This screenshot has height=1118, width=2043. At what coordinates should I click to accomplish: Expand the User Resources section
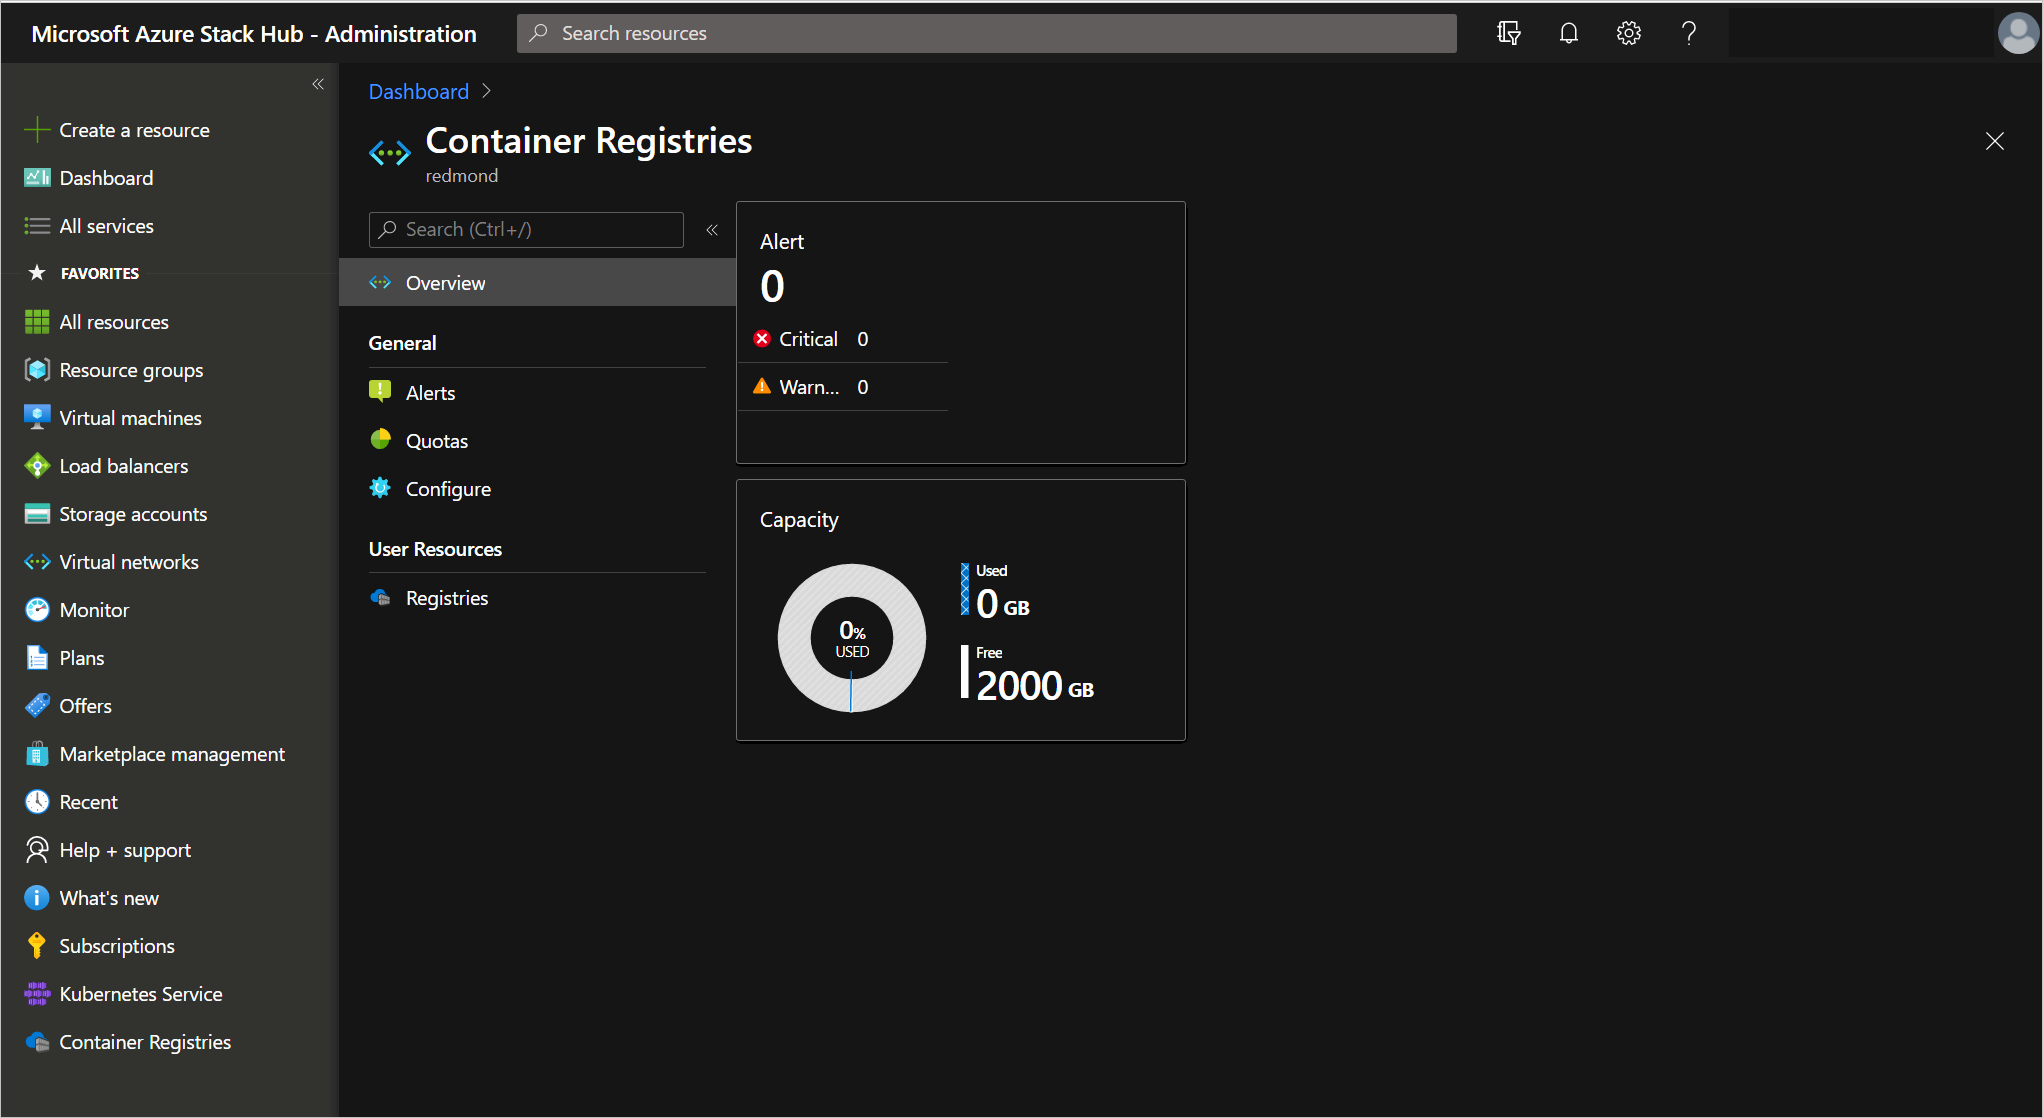click(x=435, y=547)
